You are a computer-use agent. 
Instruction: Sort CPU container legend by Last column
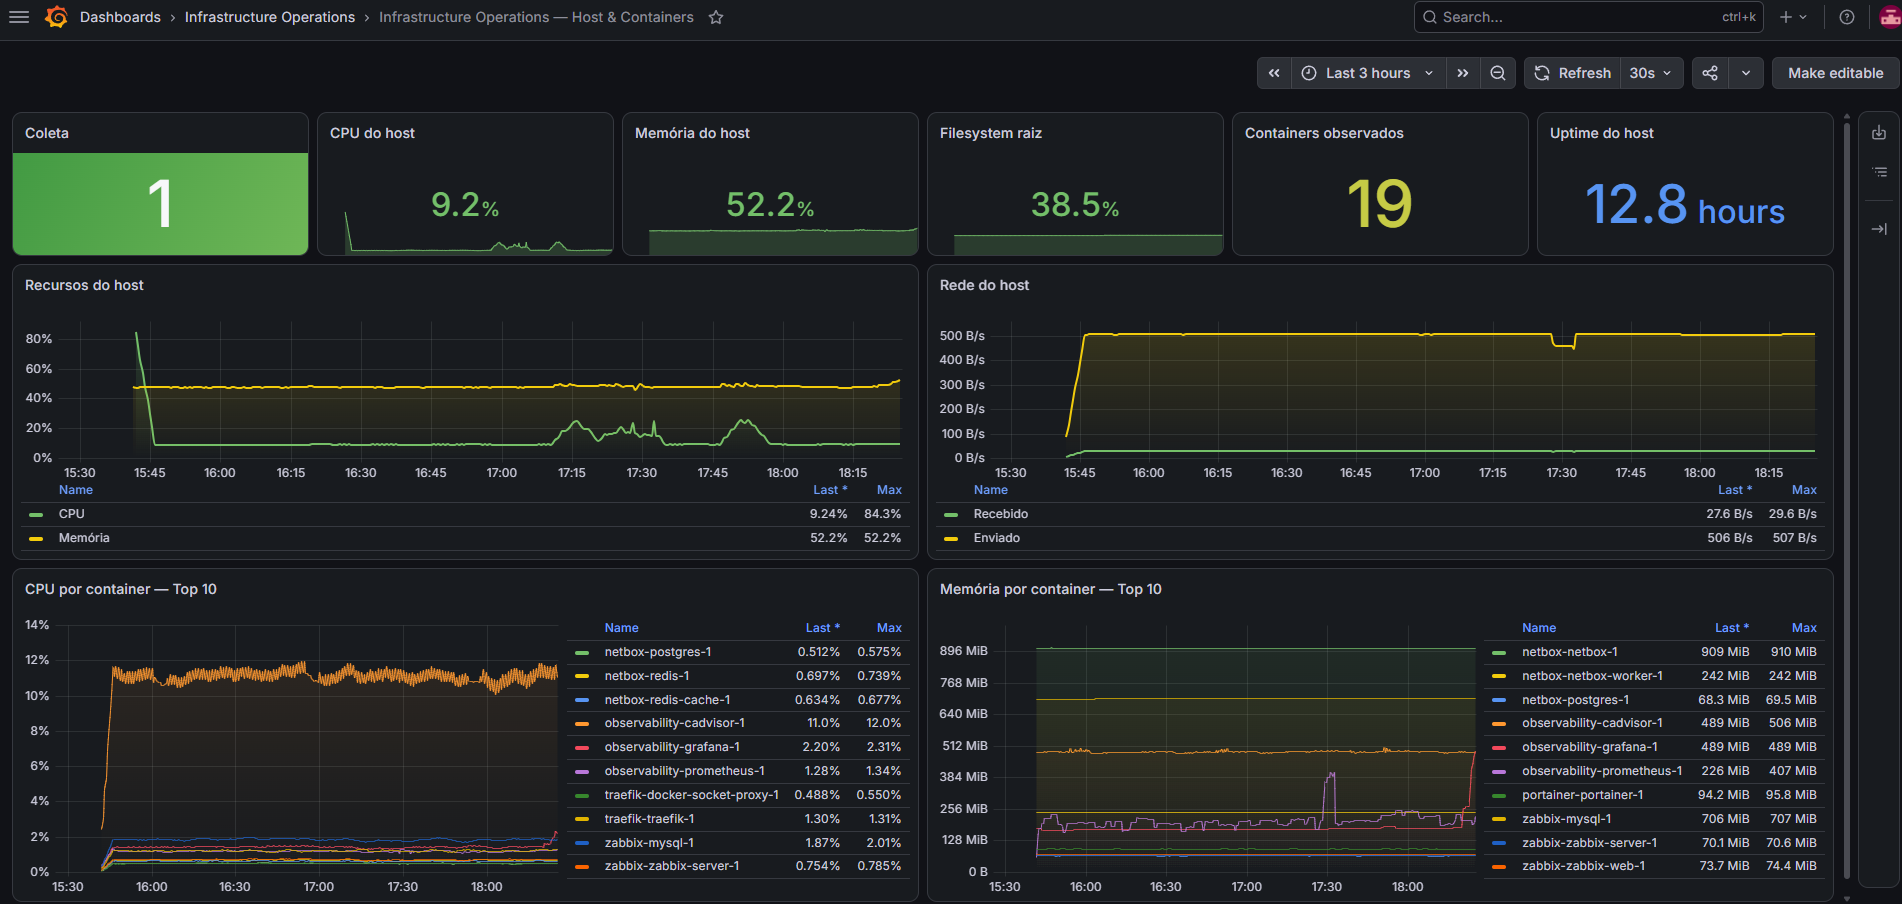point(822,628)
